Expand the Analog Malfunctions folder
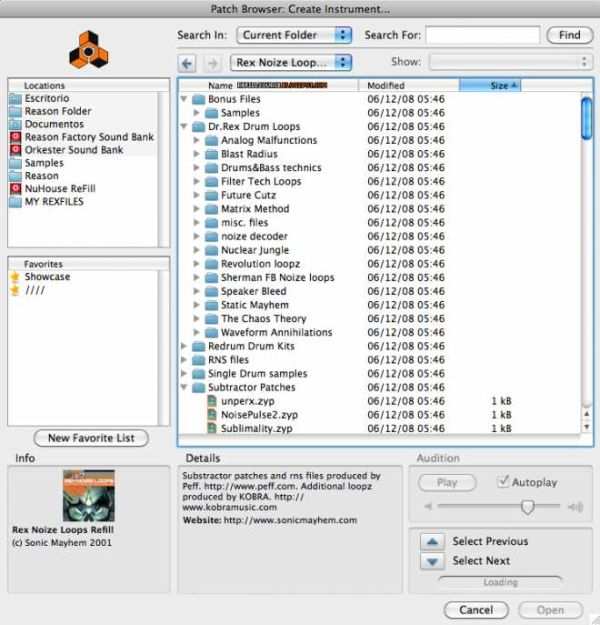 pos(196,140)
